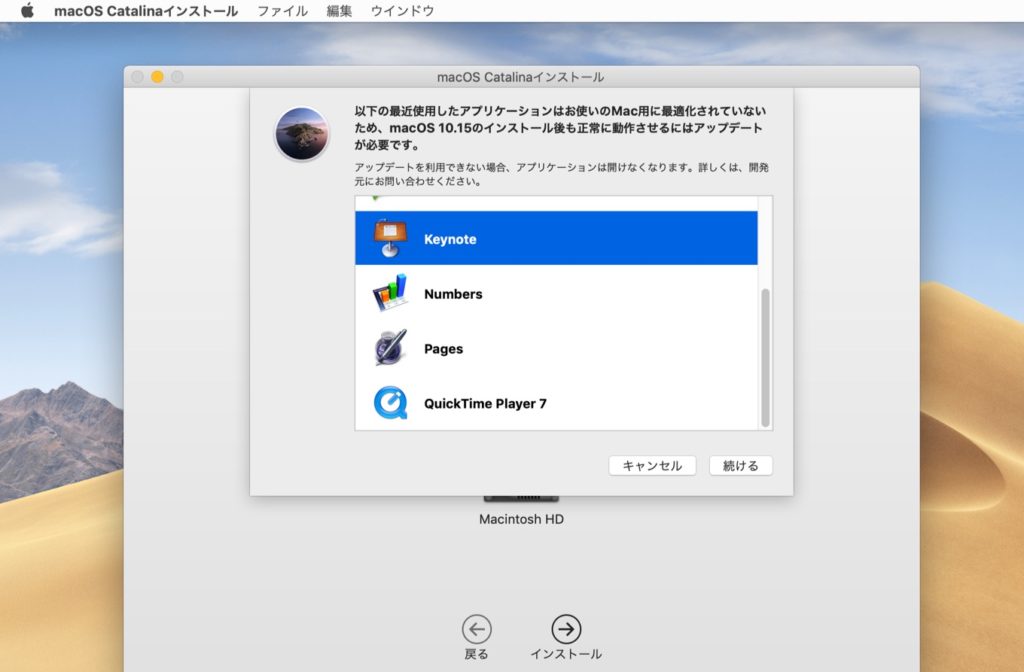Click the QuickTime Player 7 icon
The width and height of the screenshot is (1024, 672).
click(390, 403)
